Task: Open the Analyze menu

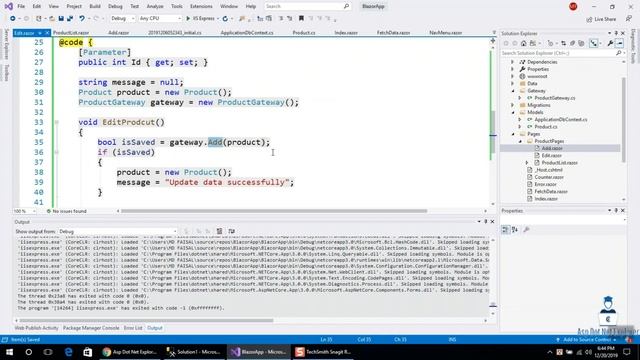Action: tap(155, 7)
